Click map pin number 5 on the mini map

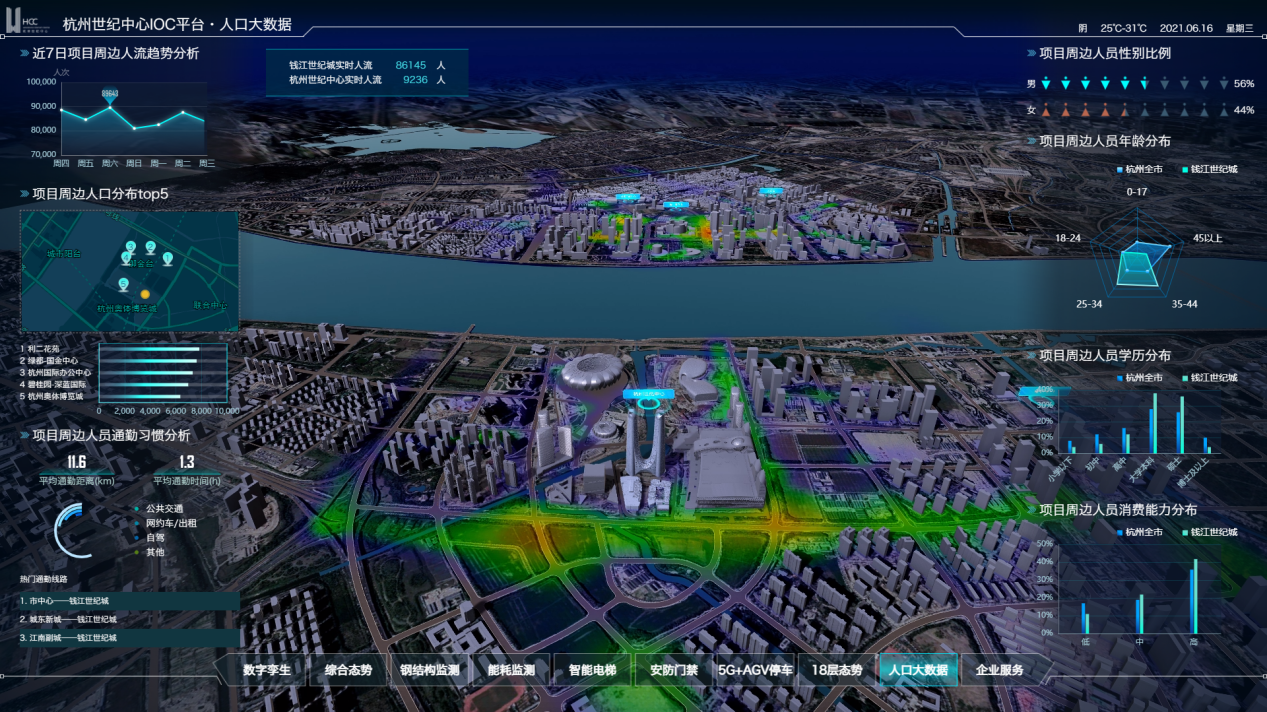click(x=124, y=285)
